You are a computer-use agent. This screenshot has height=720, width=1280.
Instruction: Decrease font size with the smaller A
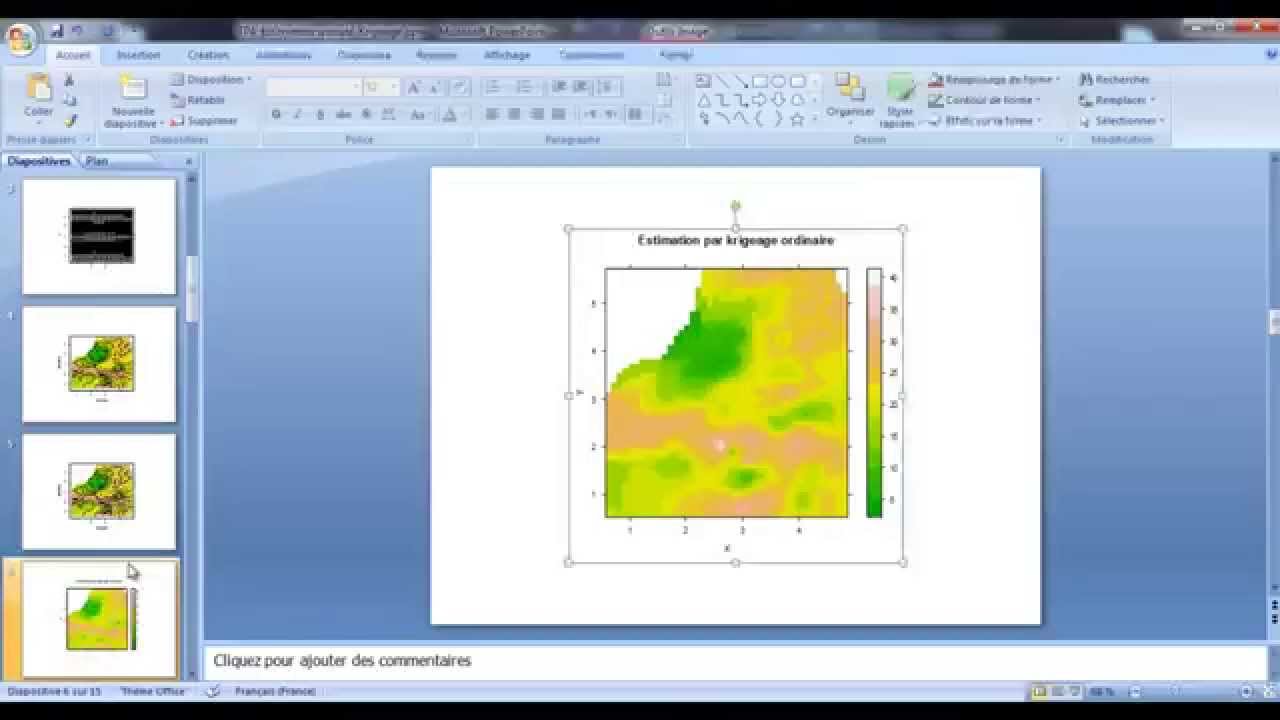click(436, 88)
